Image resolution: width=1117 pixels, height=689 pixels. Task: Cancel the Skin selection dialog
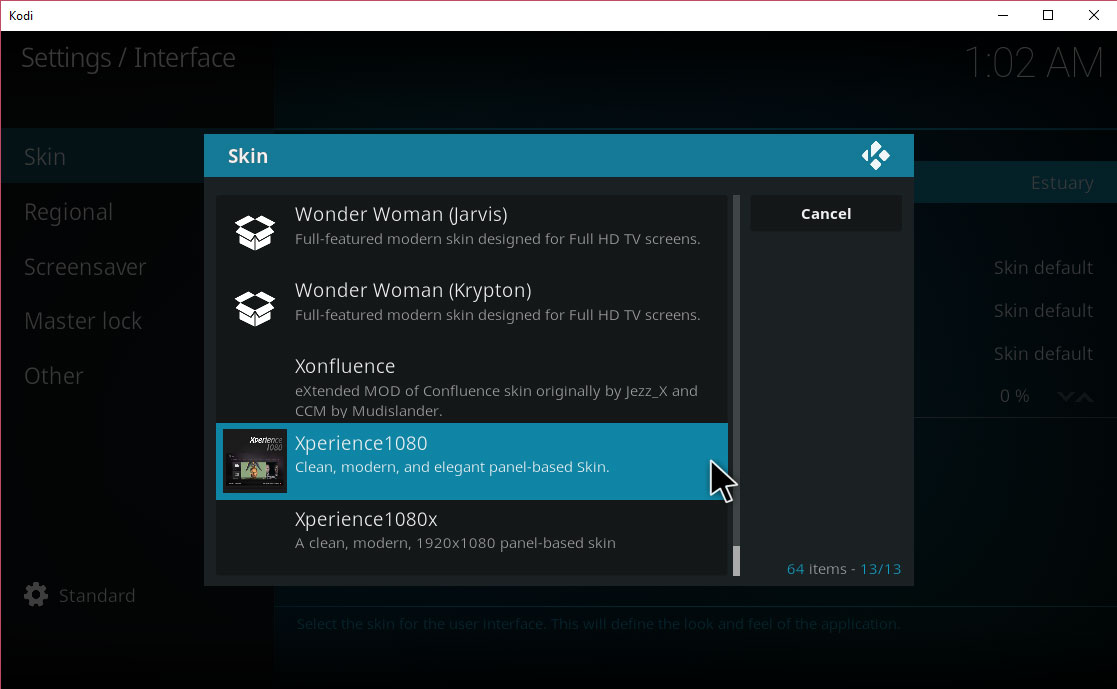(826, 214)
